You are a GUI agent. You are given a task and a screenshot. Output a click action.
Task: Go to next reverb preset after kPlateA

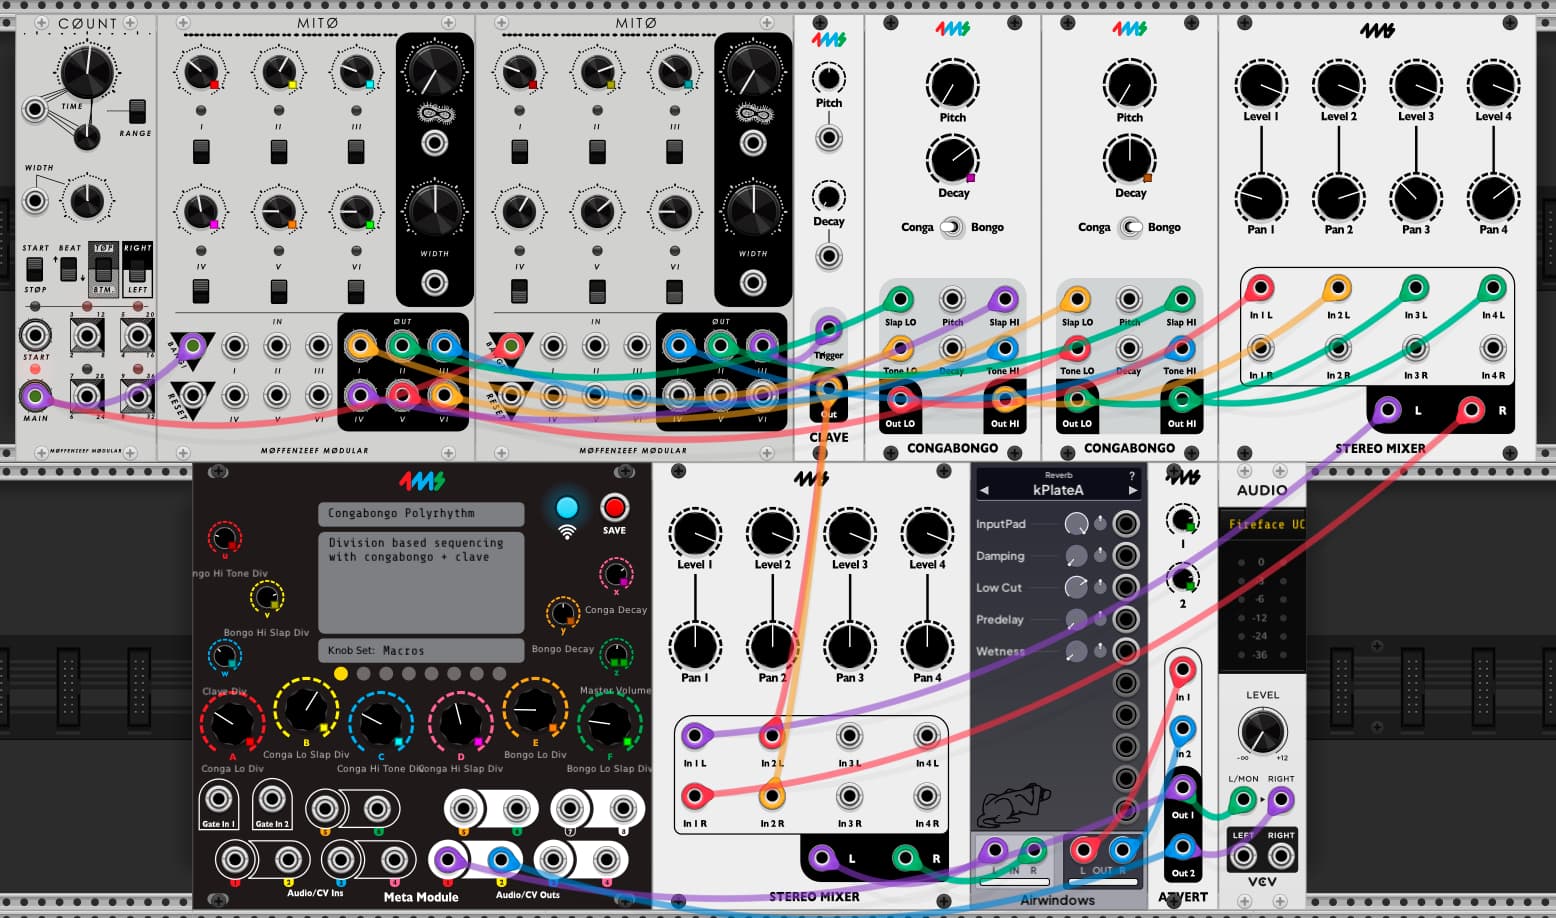point(1132,490)
